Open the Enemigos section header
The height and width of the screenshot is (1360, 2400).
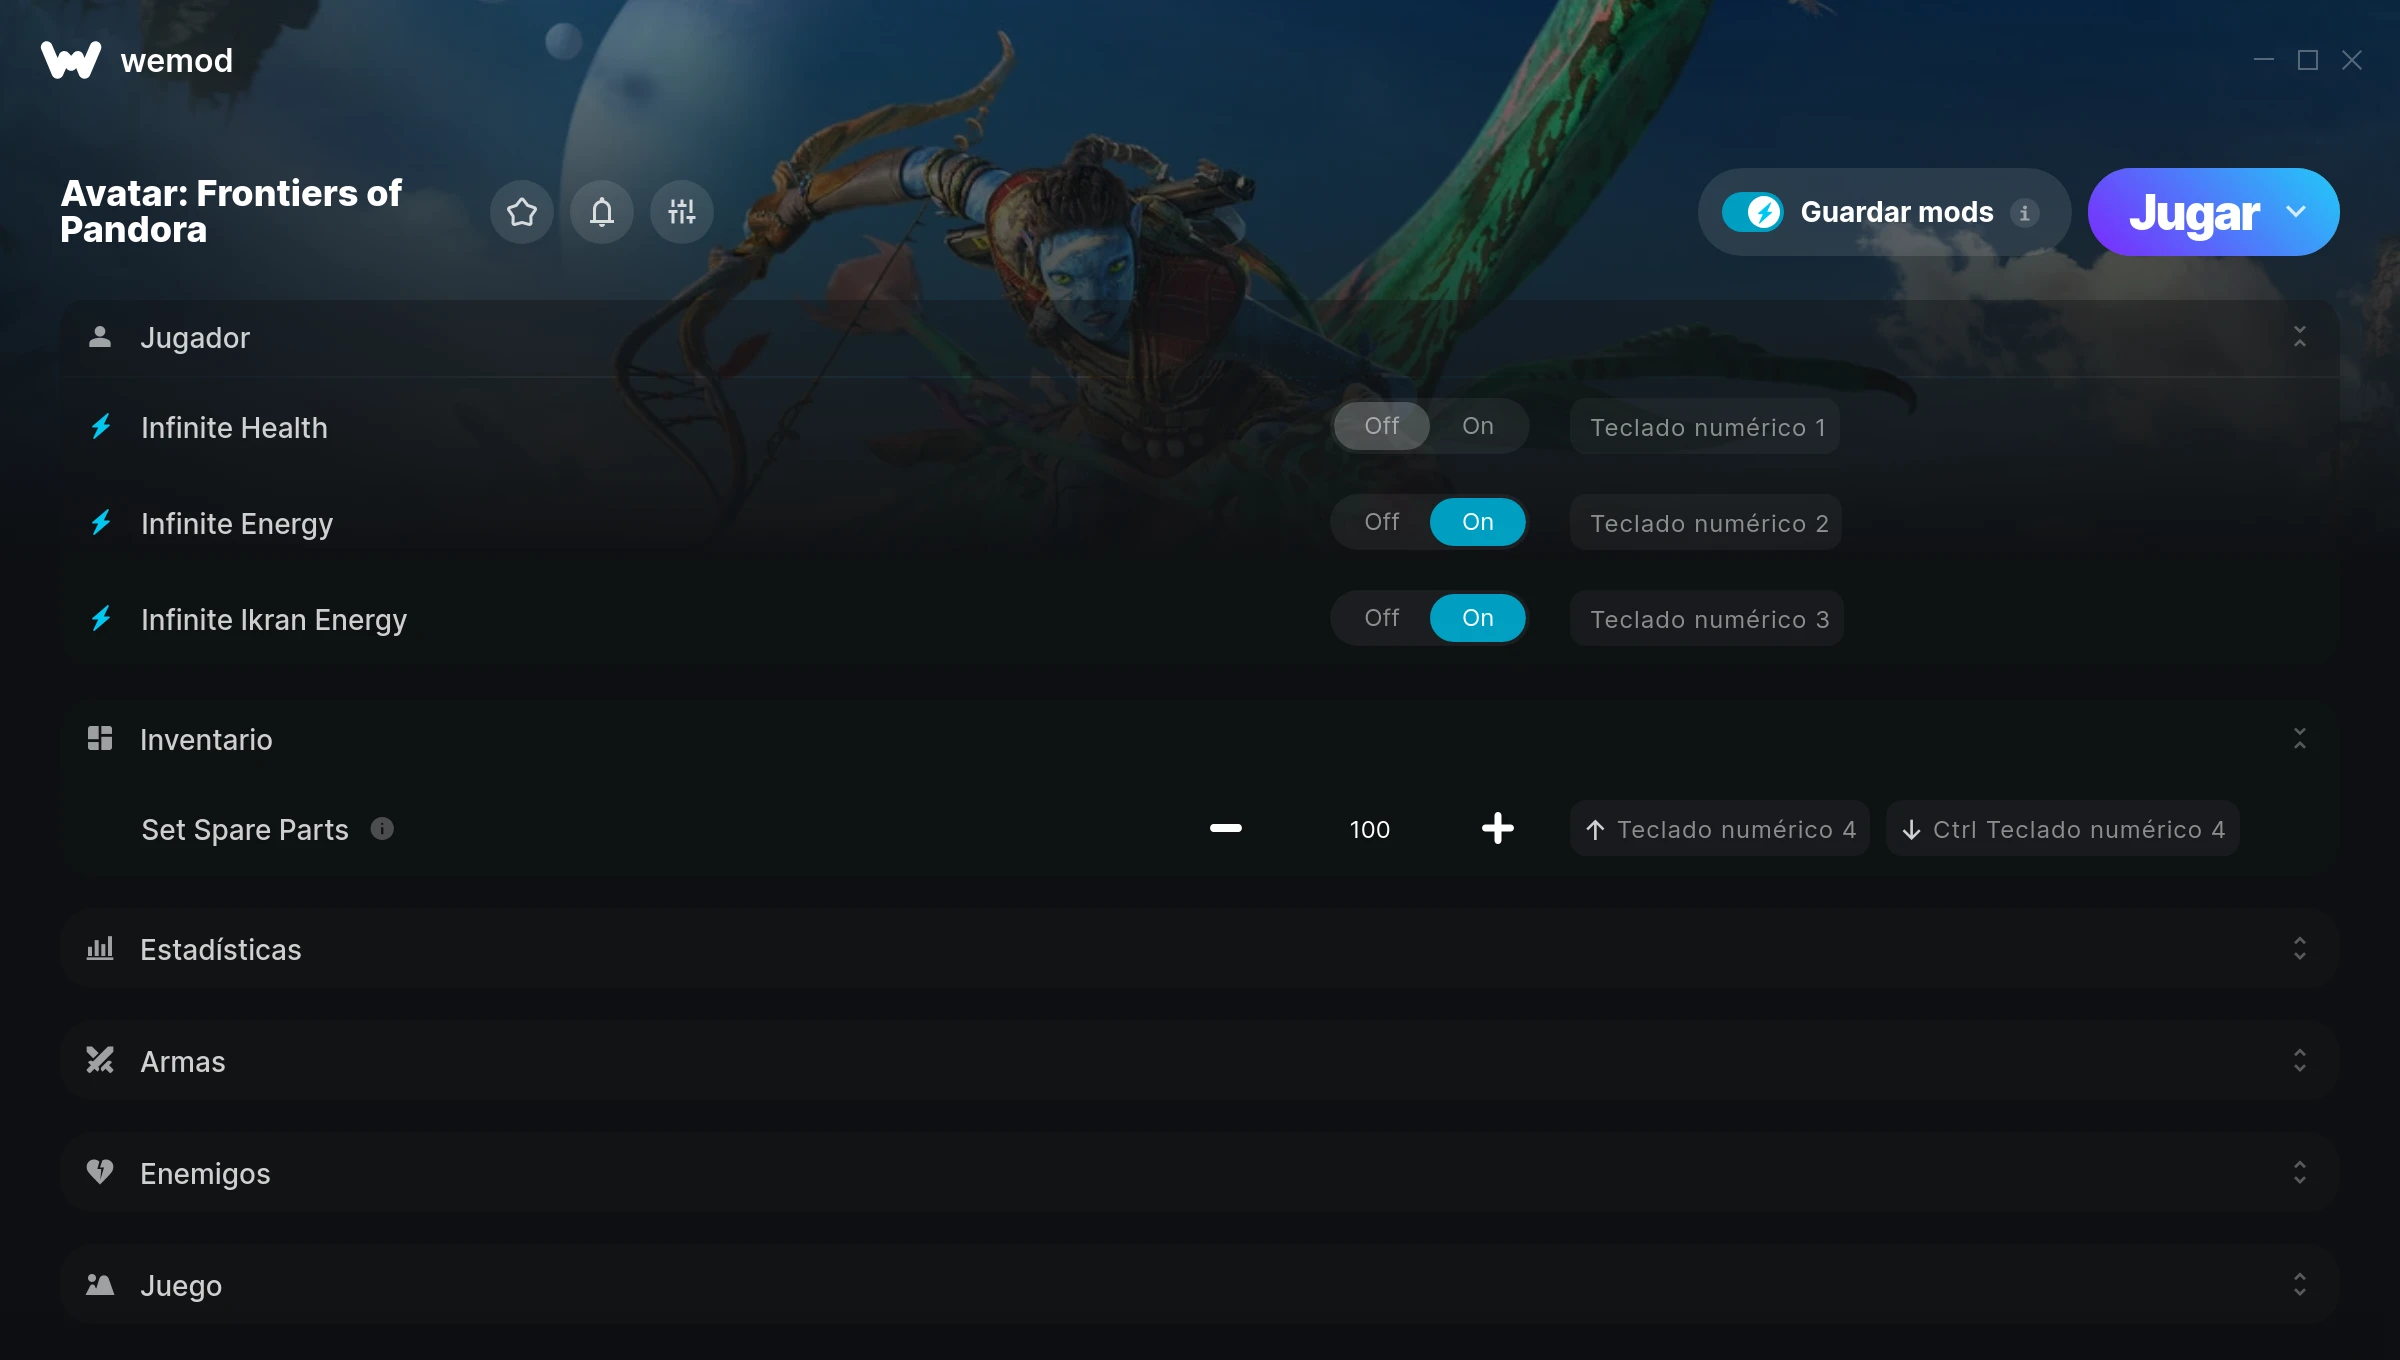(x=1200, y=1173)
